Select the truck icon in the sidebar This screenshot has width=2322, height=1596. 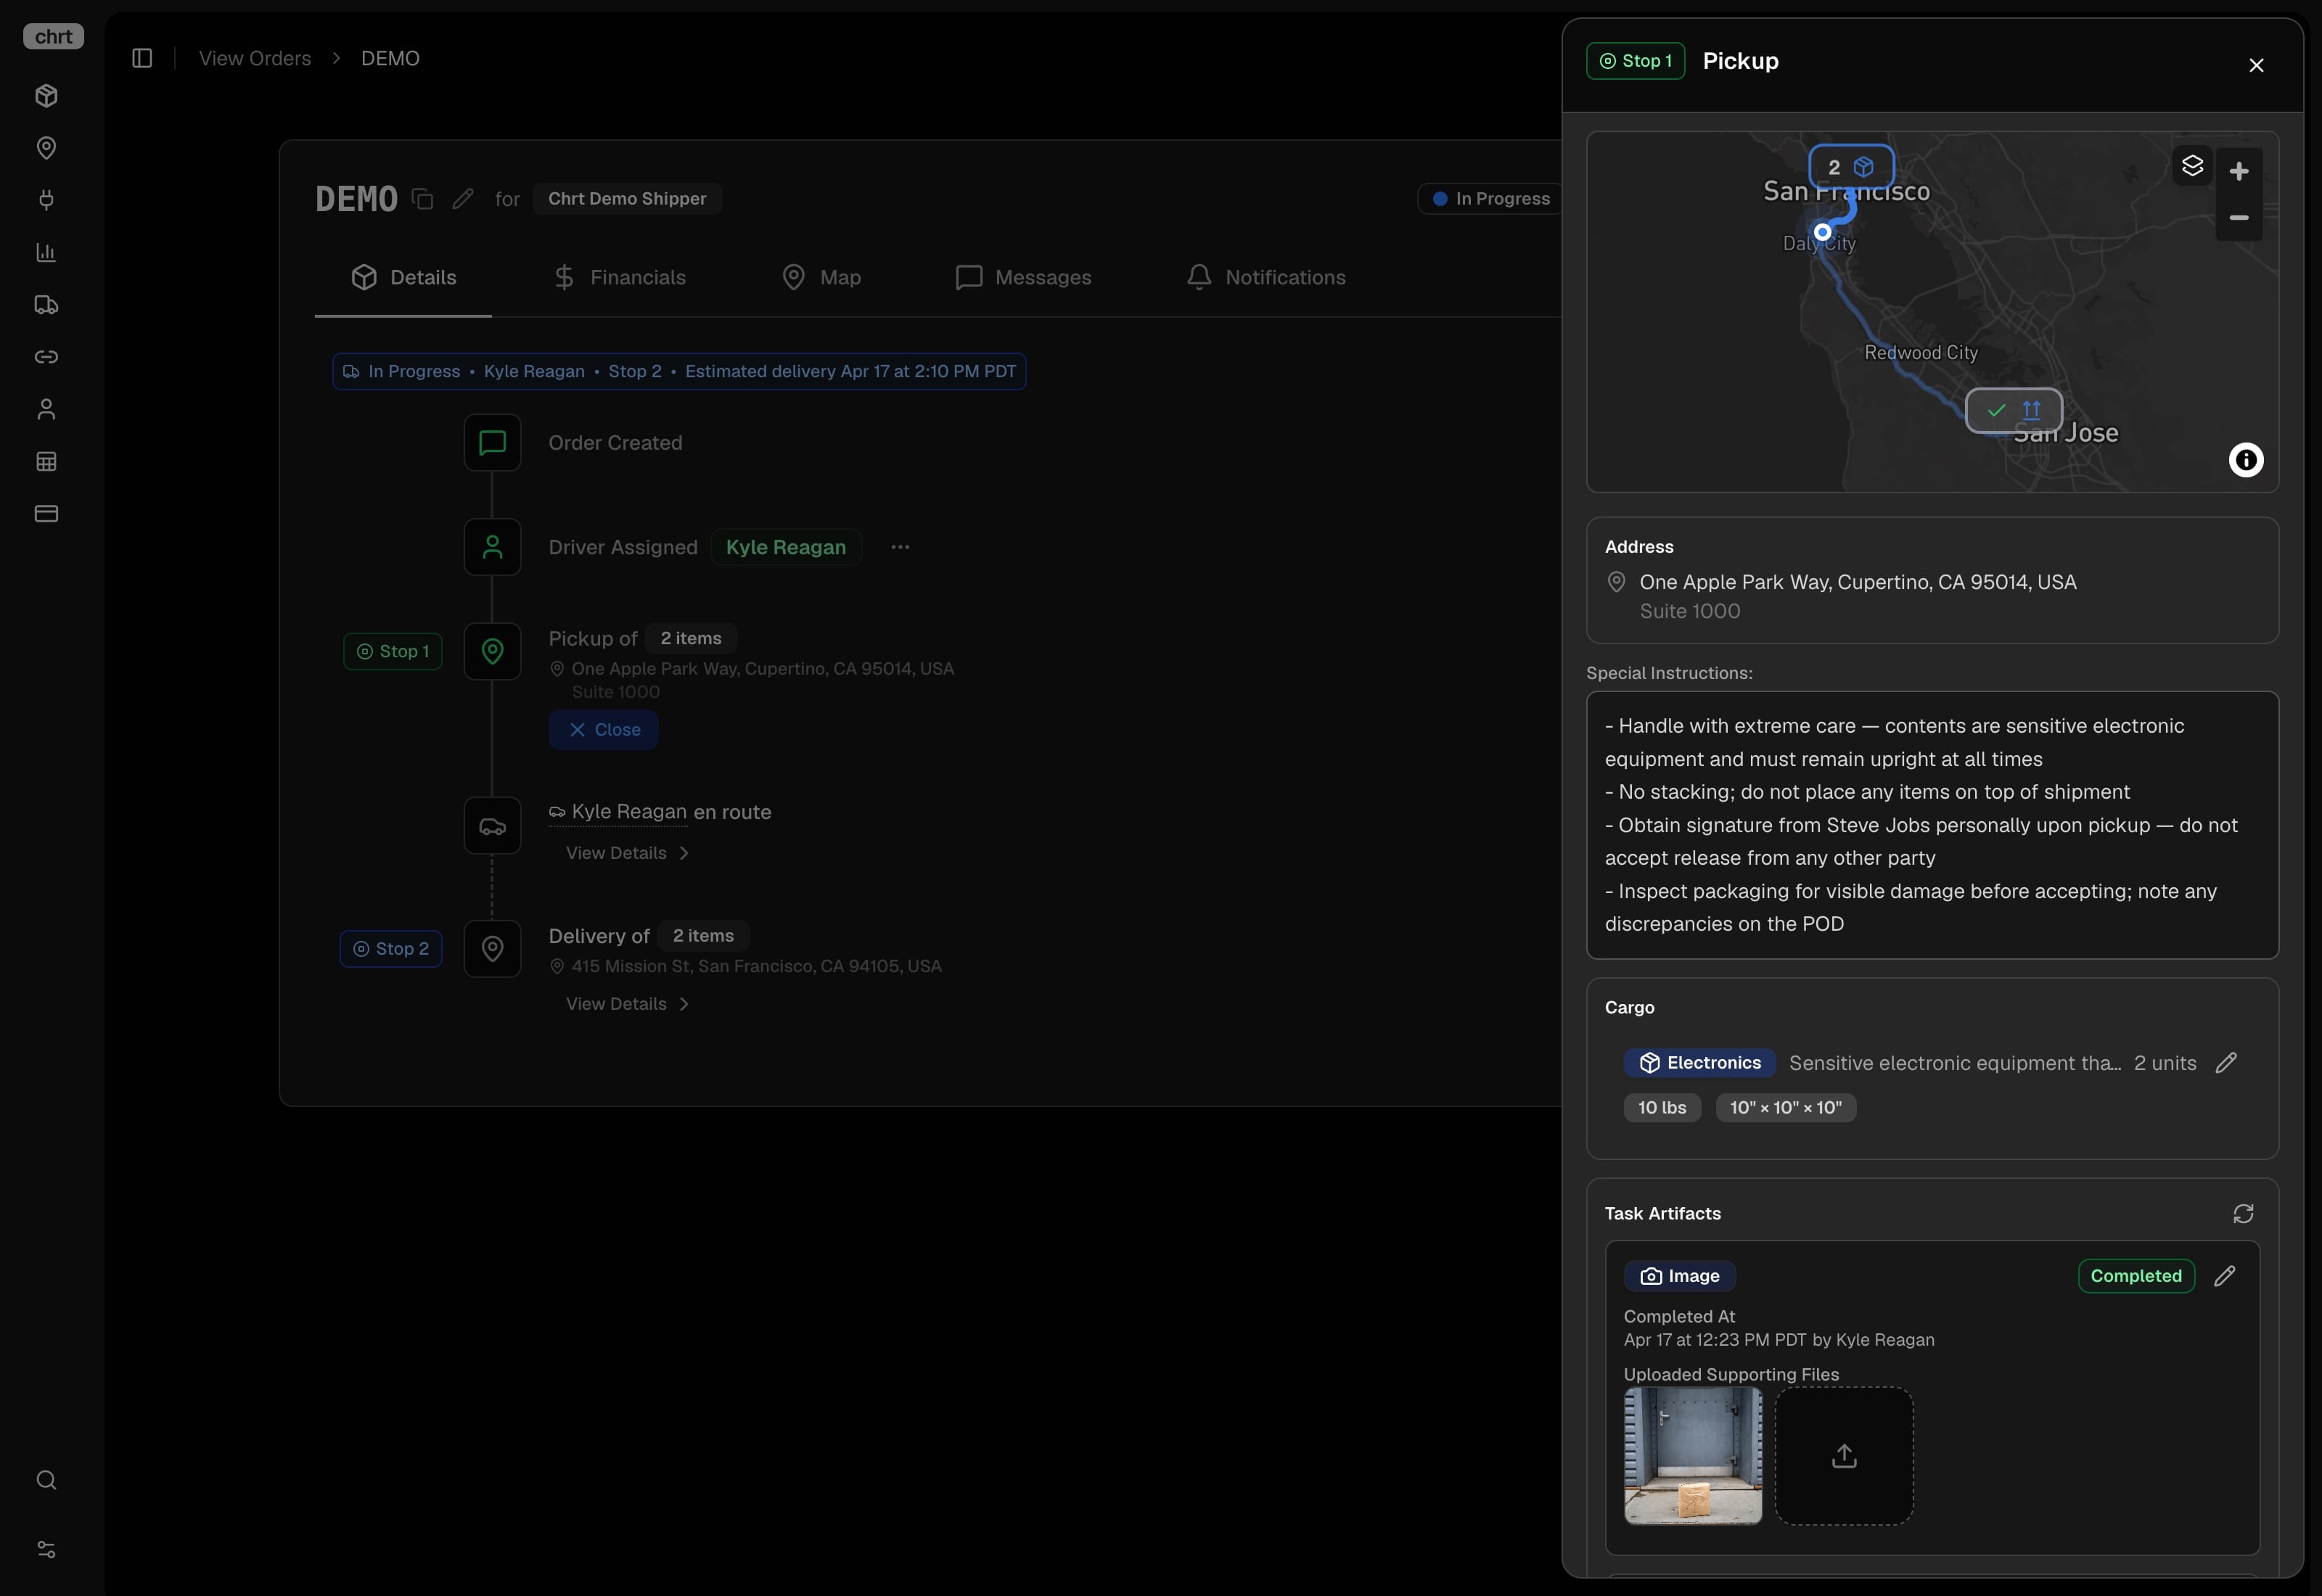tap(46, 305)
